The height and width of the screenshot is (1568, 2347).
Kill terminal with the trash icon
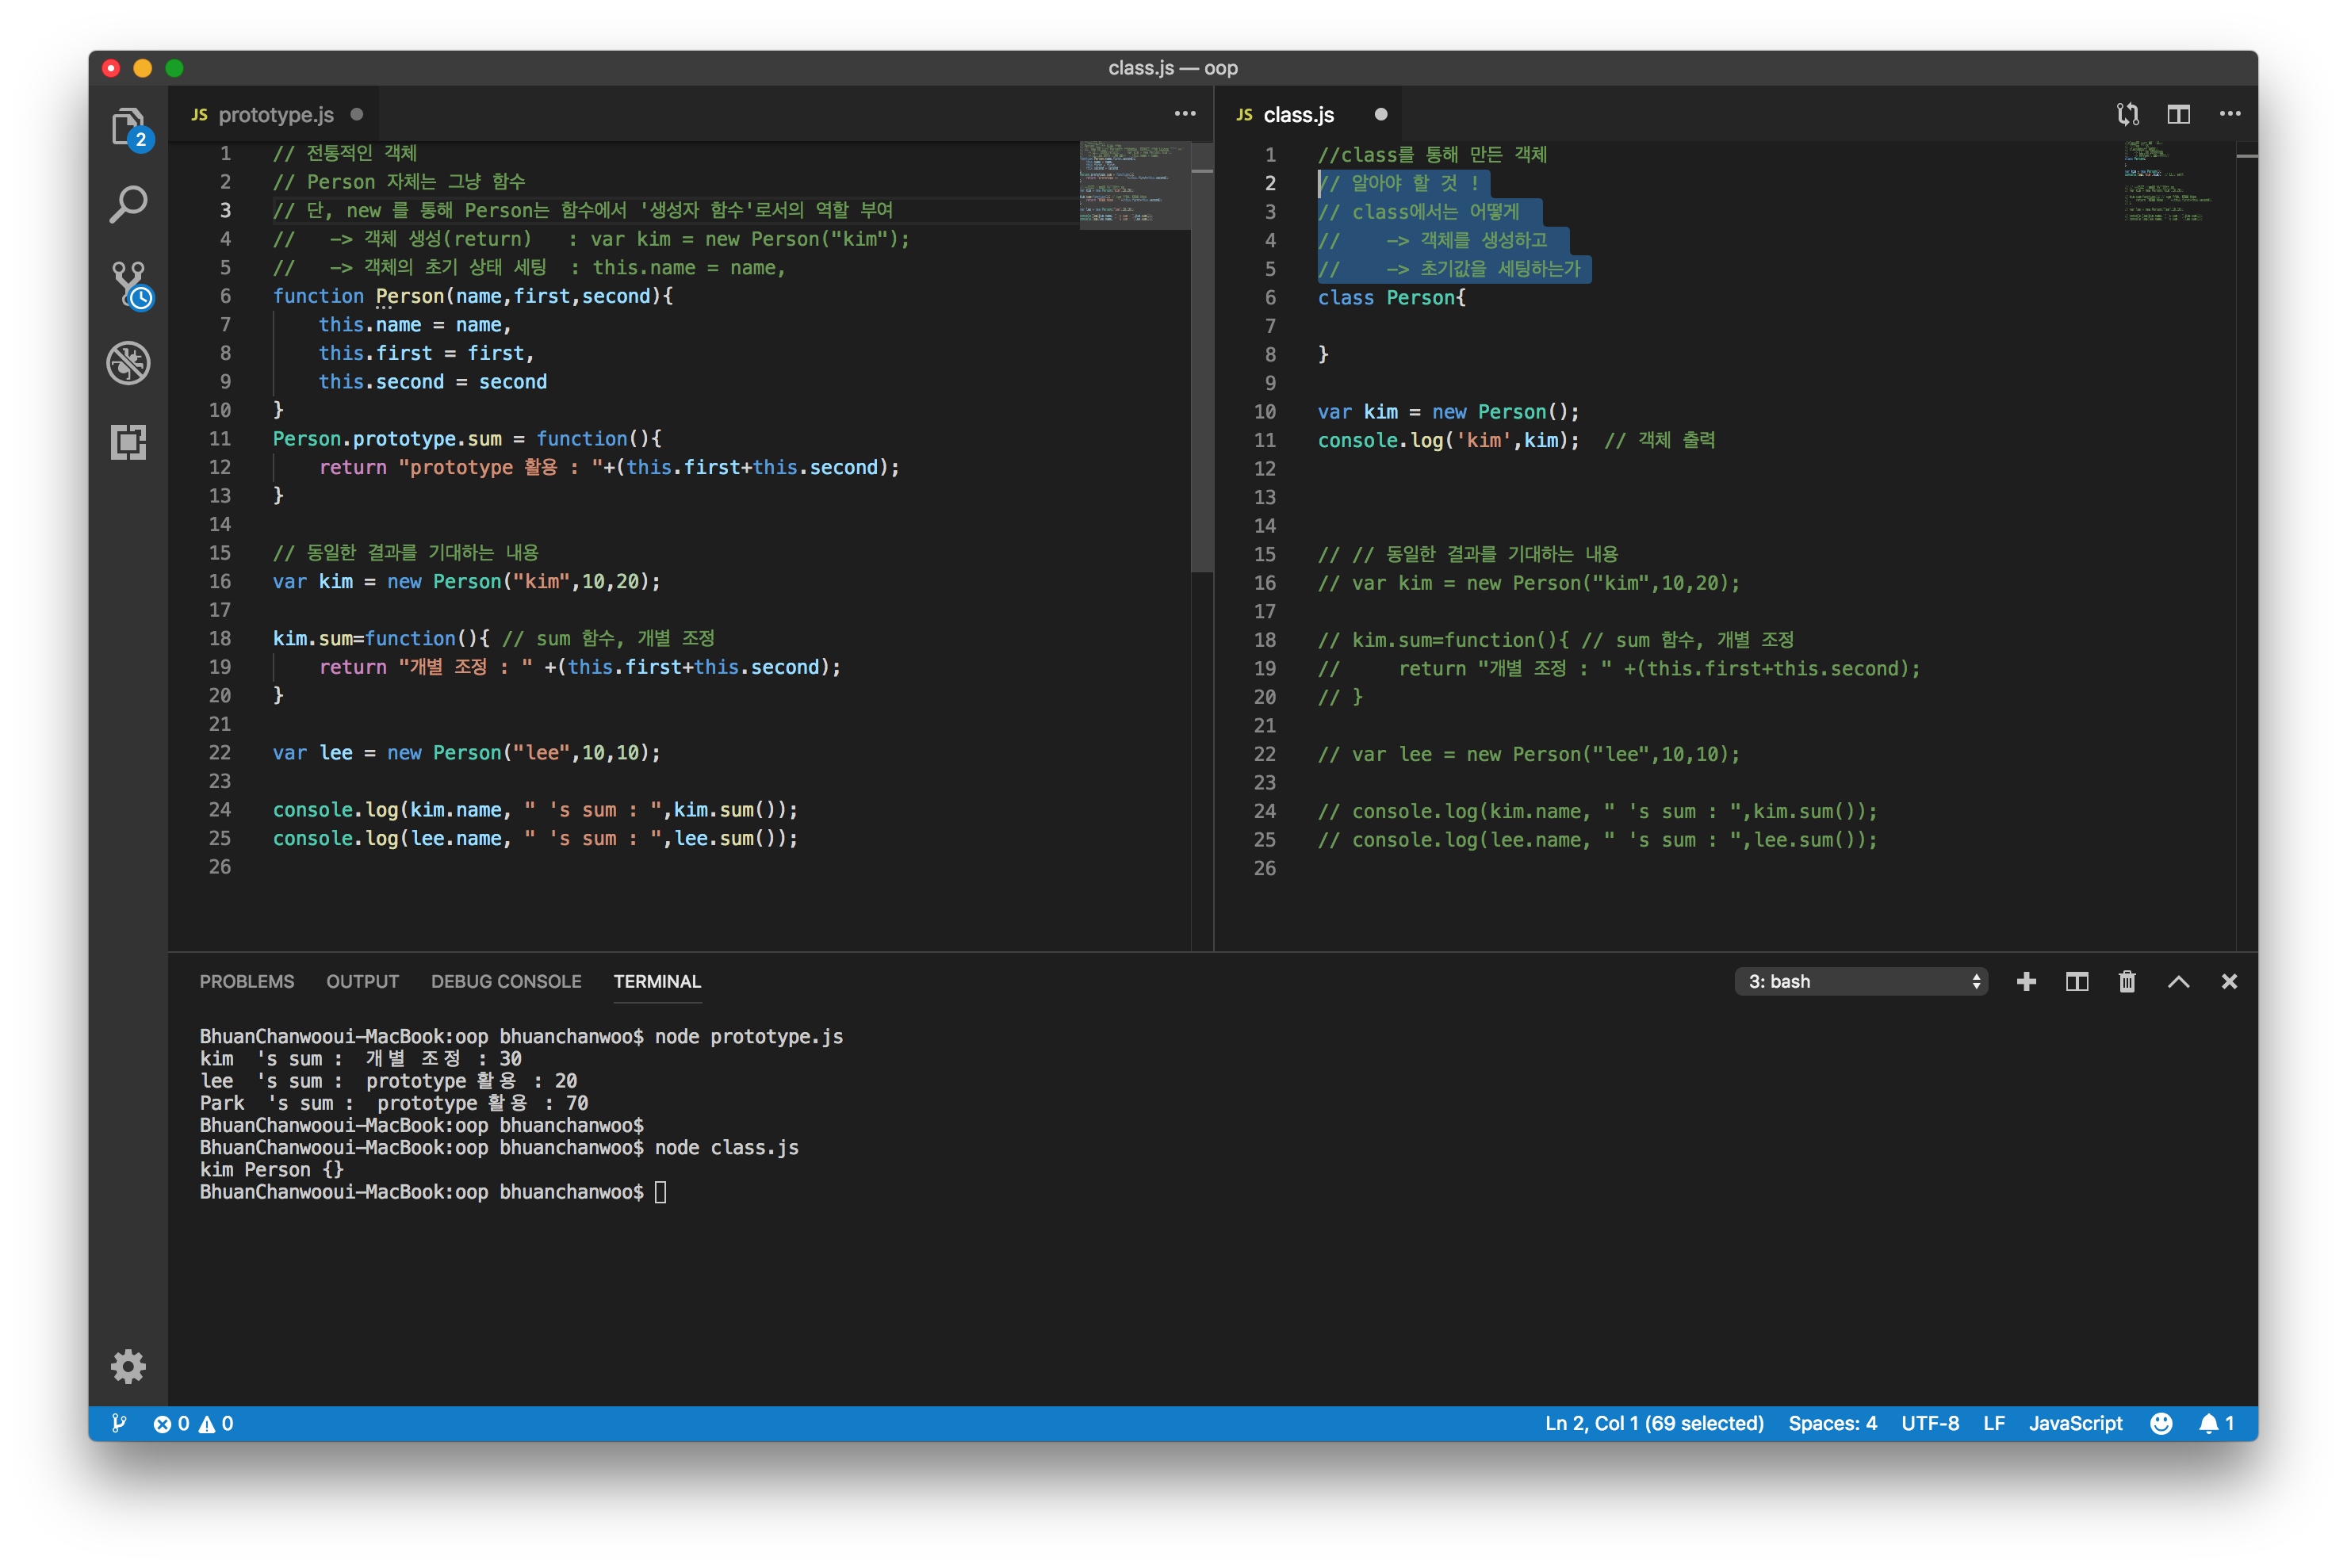click(x=2127, y=981)
